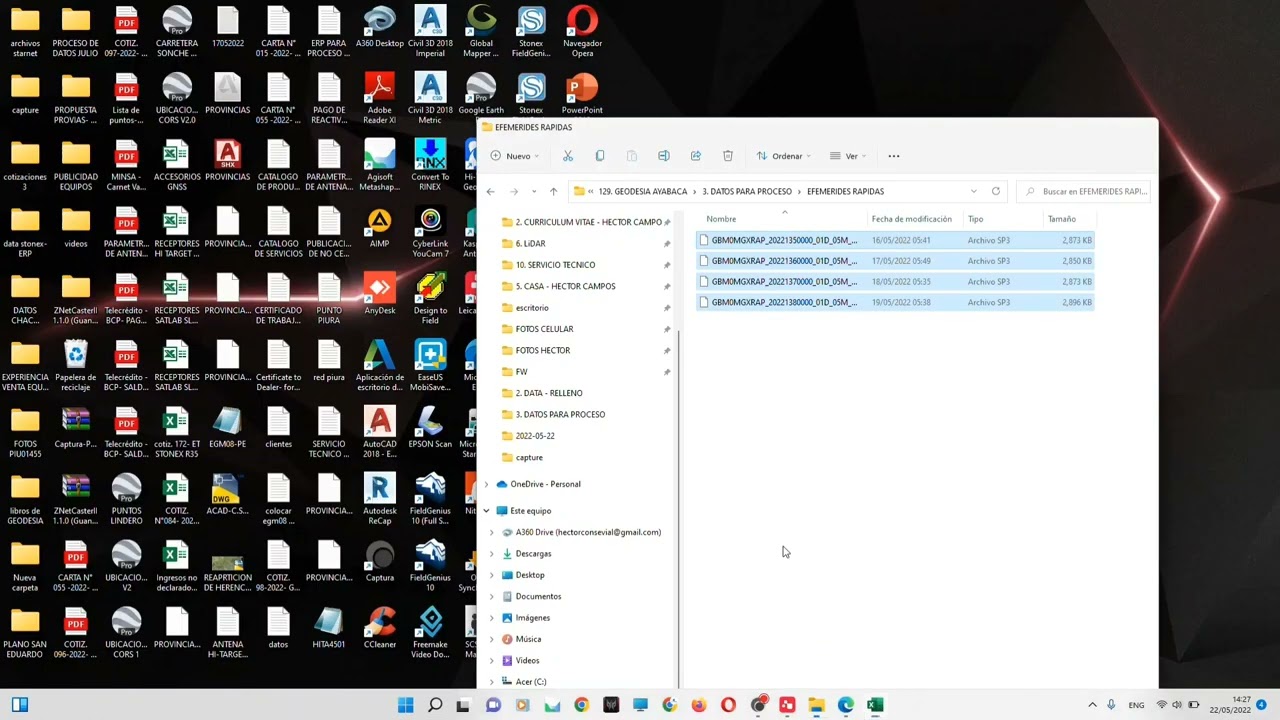Collapse the Este equipo tree node
This screenshot has height=720, width=1280.
click(x=487, y=511)
